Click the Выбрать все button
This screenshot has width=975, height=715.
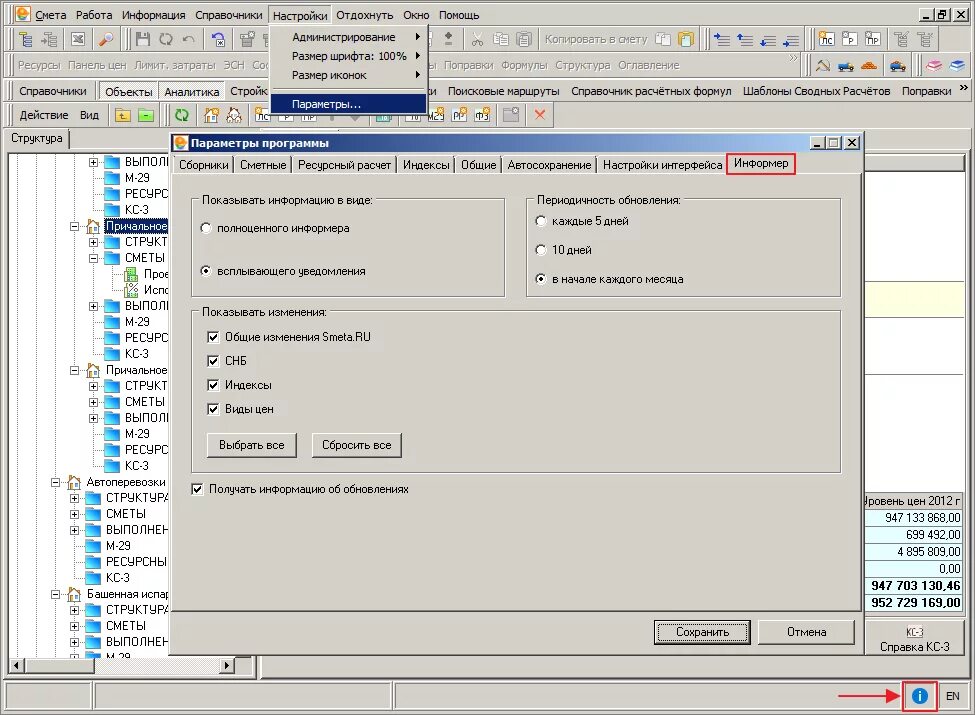coord(251,445)
